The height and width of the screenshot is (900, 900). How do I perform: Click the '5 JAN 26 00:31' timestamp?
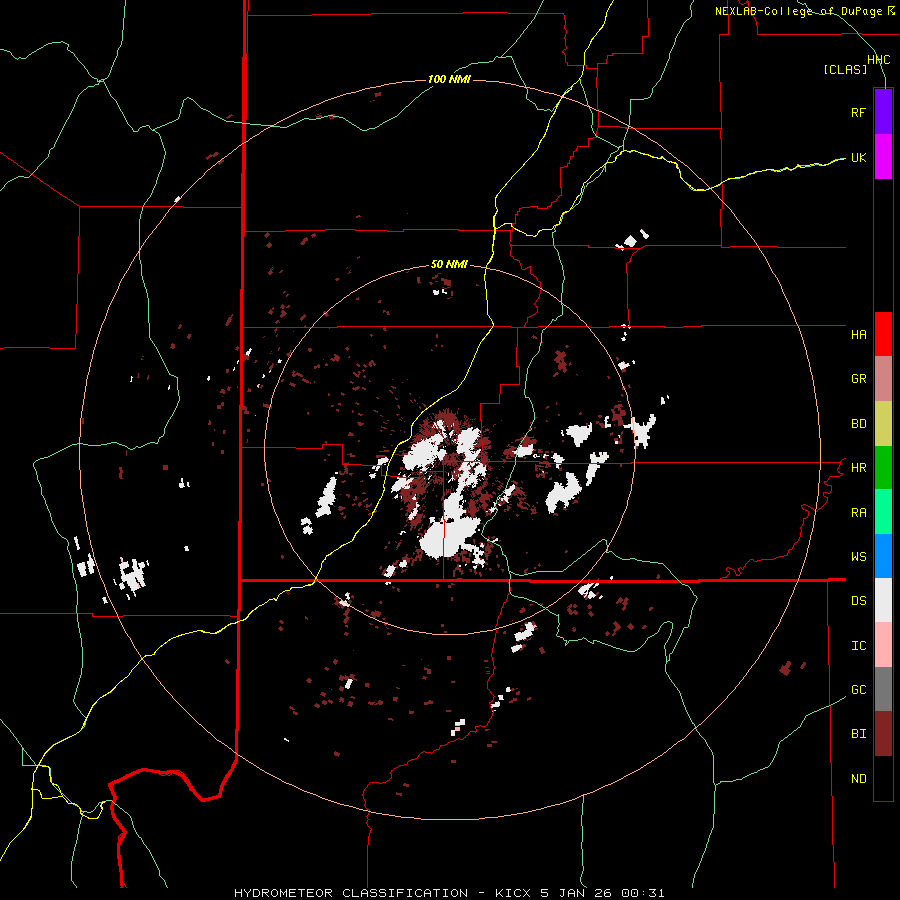pyautogui.click(x=602, y=893)
